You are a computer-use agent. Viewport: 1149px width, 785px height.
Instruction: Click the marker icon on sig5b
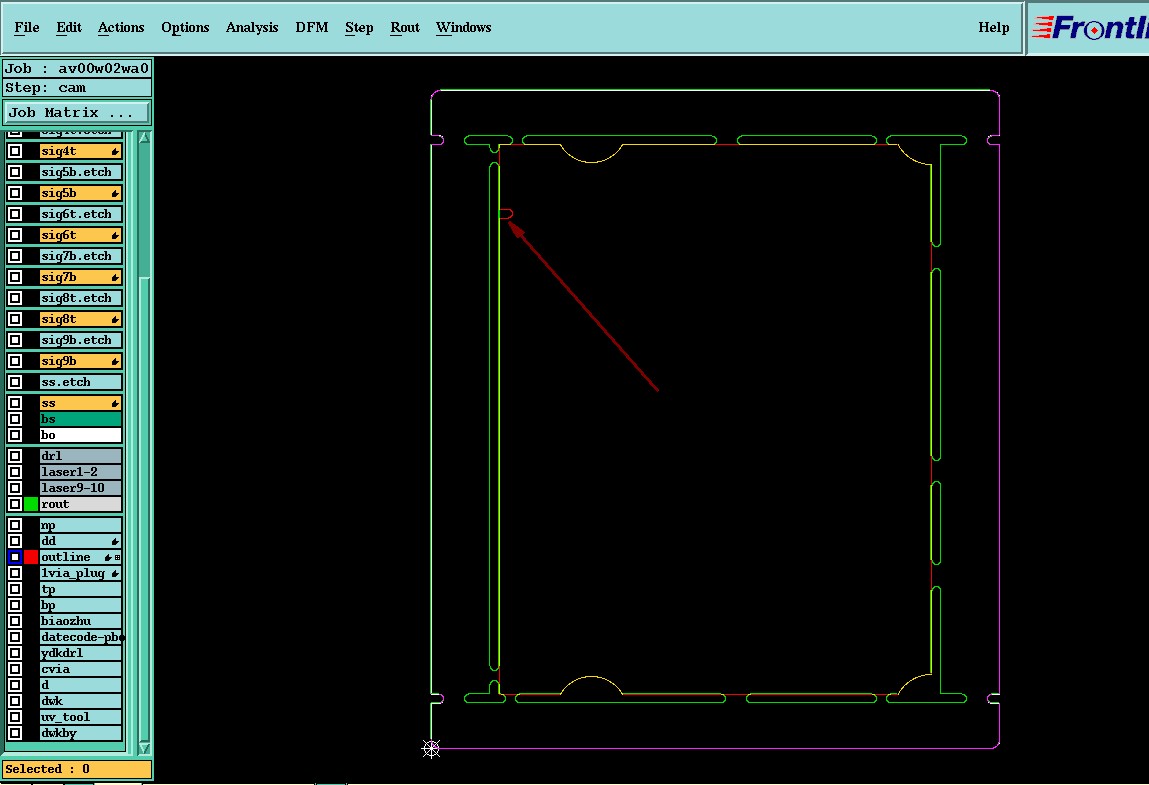[115, 194]
